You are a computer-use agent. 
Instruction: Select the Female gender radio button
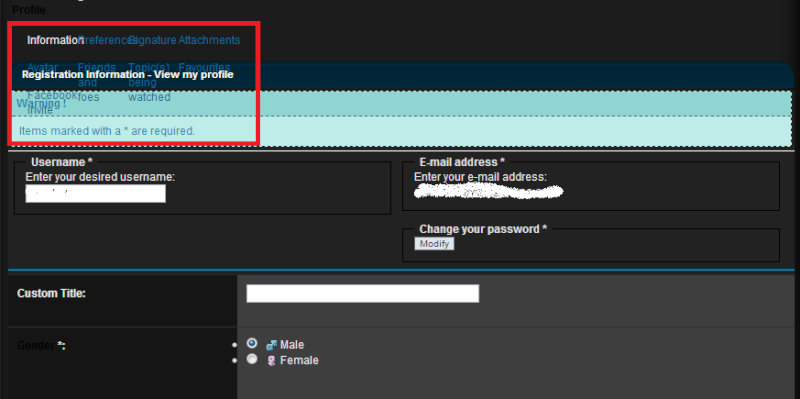252,359
